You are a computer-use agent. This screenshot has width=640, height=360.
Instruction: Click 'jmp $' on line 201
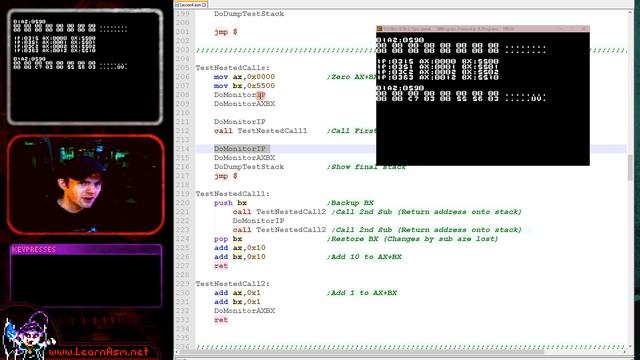[225, 32]
